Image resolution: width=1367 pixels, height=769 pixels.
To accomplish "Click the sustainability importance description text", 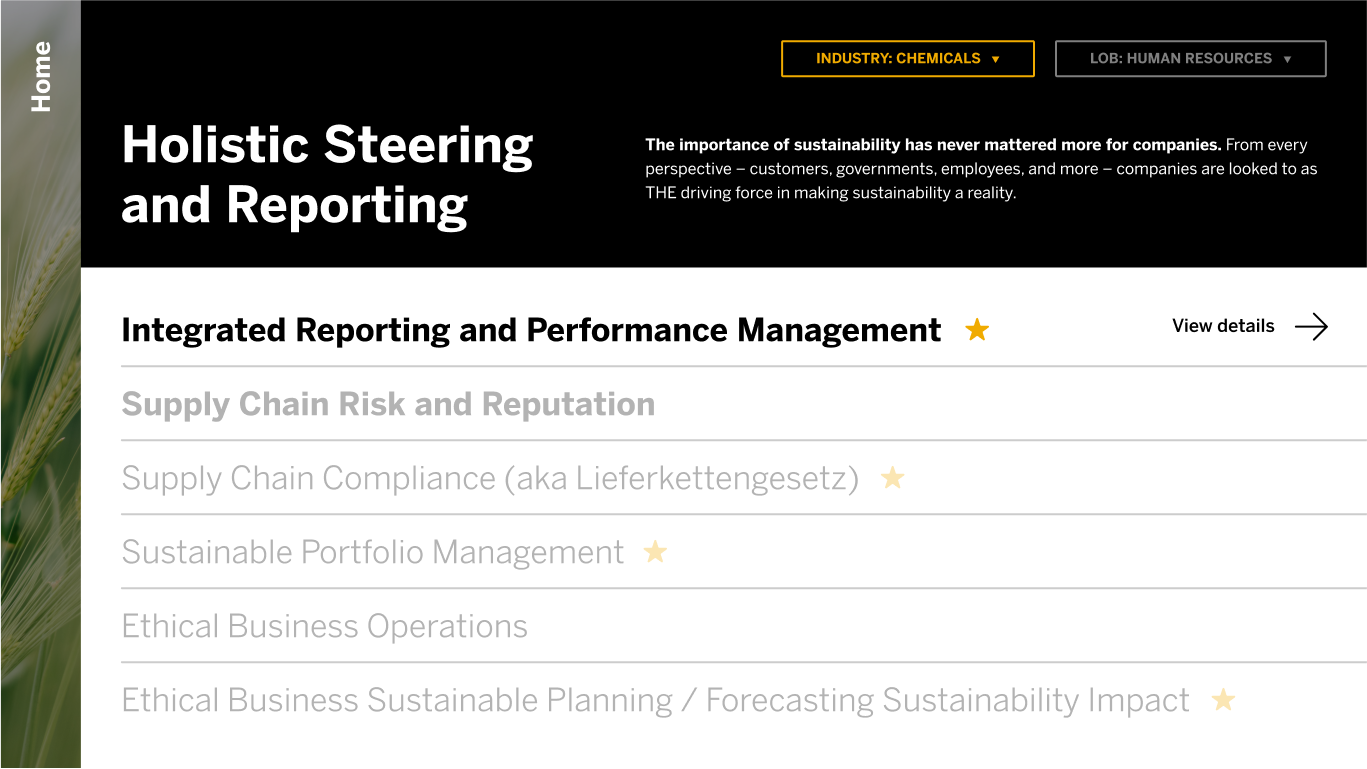I will tap(981, 169).
